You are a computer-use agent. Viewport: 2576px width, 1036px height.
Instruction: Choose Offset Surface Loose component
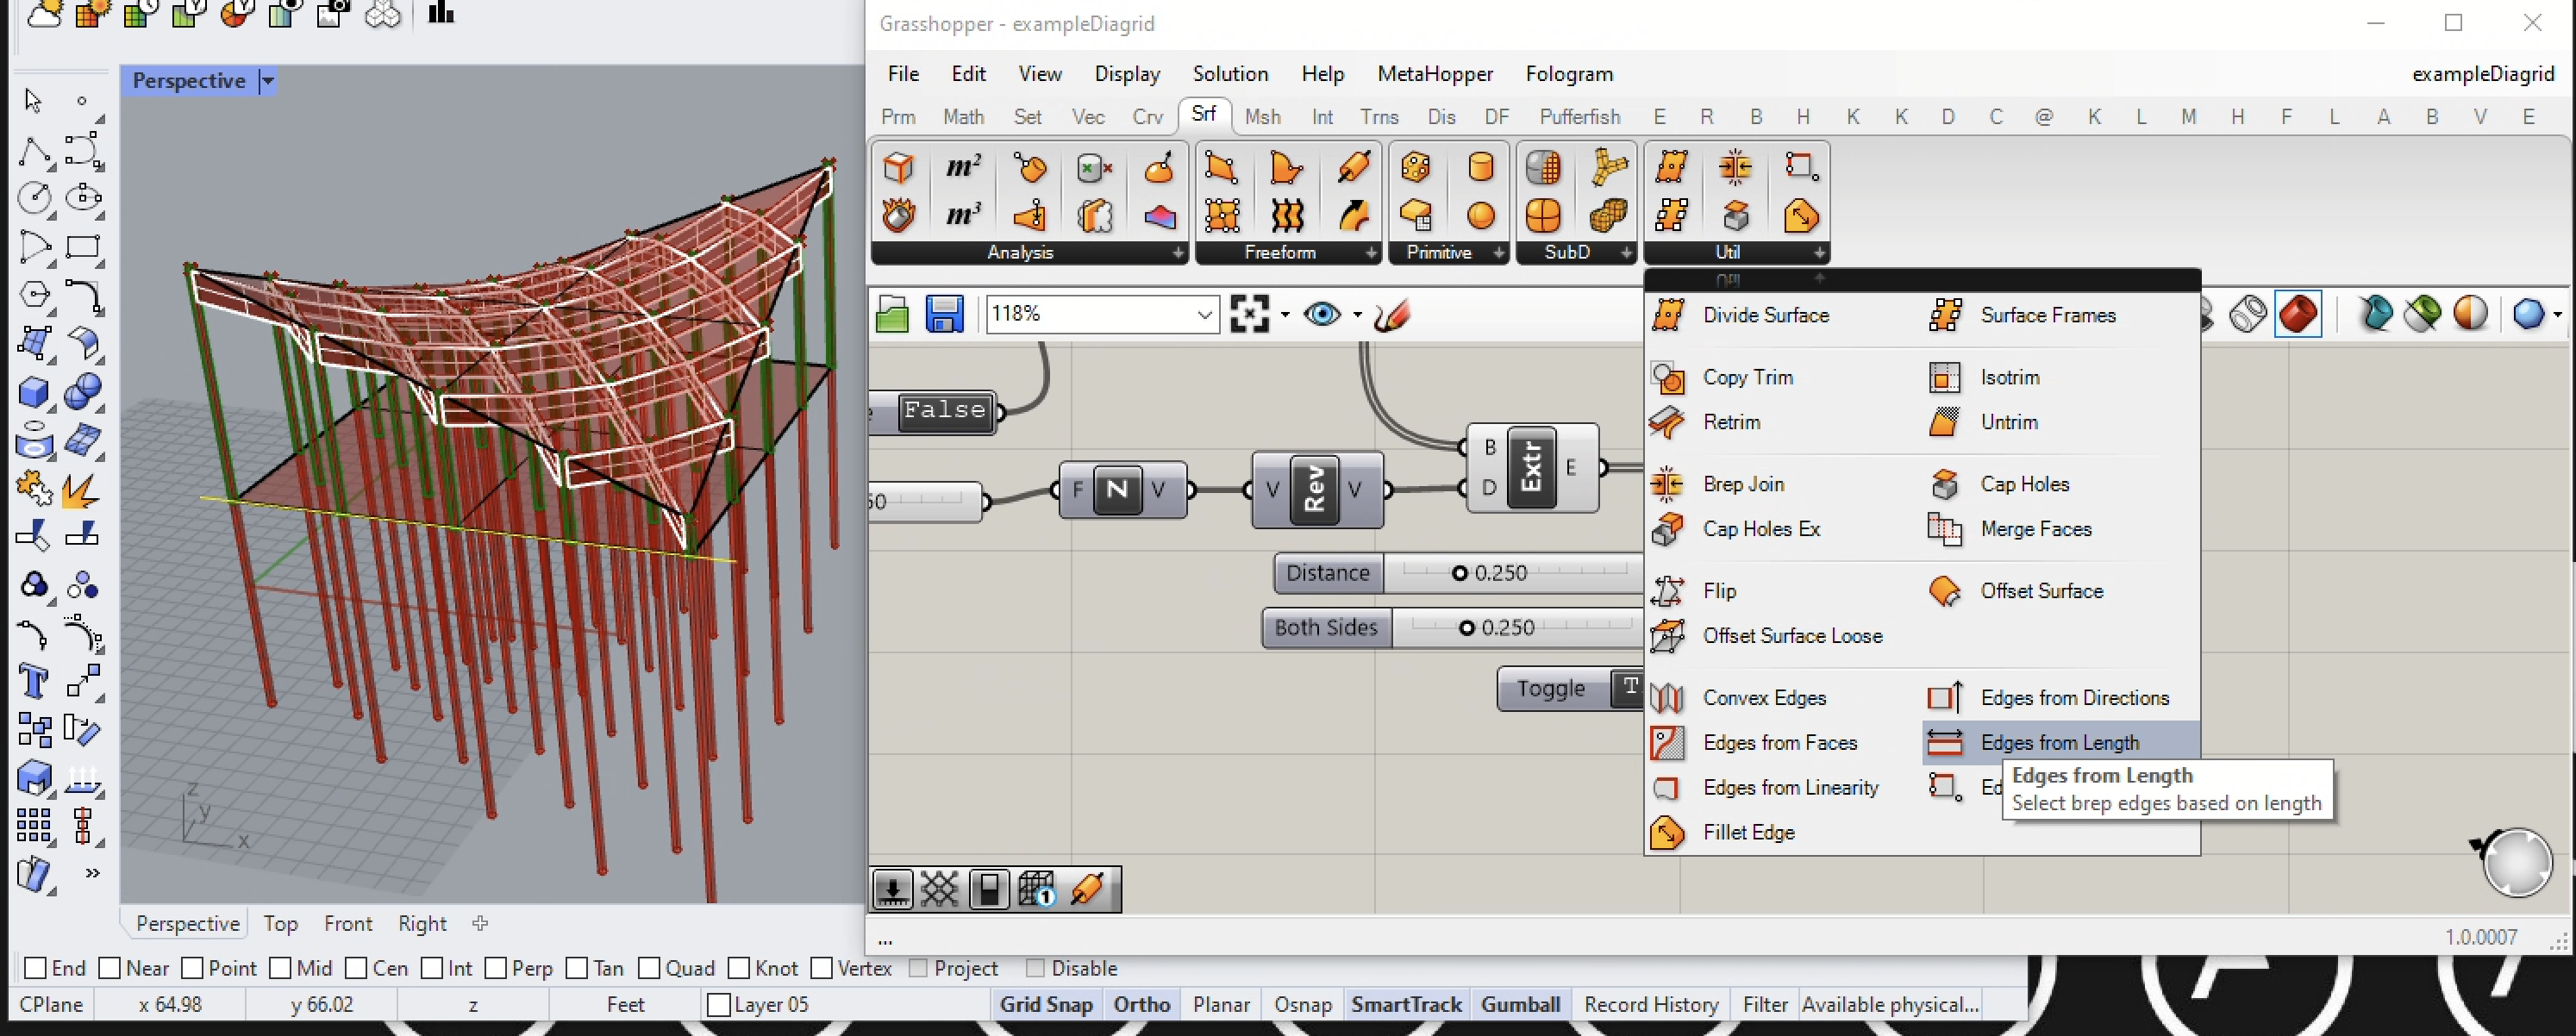click(1767, 636)
